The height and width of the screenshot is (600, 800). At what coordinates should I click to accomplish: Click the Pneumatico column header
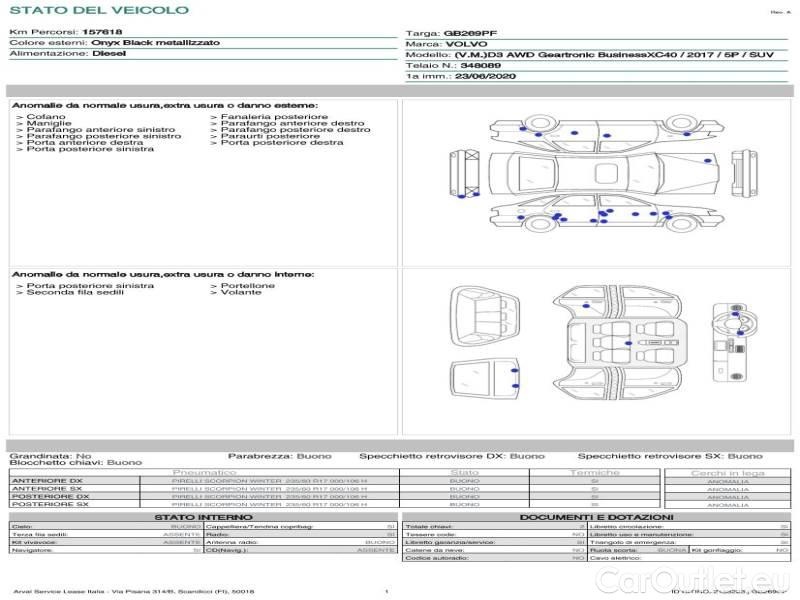(204, 472)
